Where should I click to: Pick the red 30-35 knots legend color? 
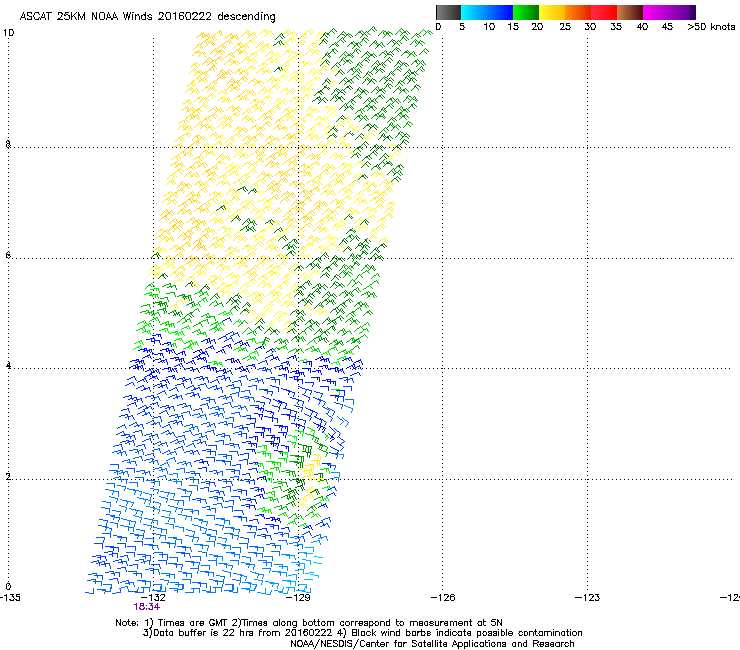605,12
